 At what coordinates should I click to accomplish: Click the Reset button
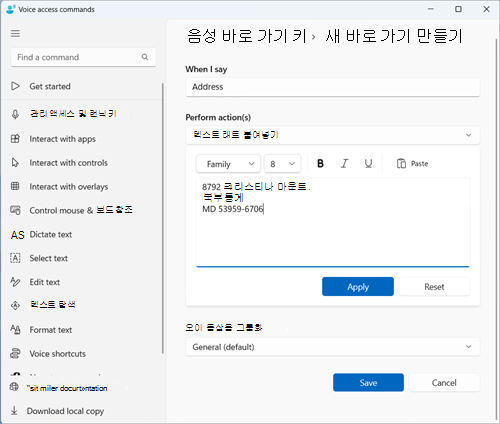(434, 287)
